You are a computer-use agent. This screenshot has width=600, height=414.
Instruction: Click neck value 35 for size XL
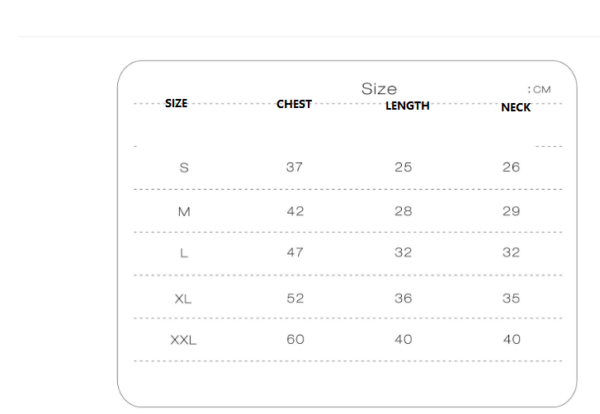tap(511, 298)
